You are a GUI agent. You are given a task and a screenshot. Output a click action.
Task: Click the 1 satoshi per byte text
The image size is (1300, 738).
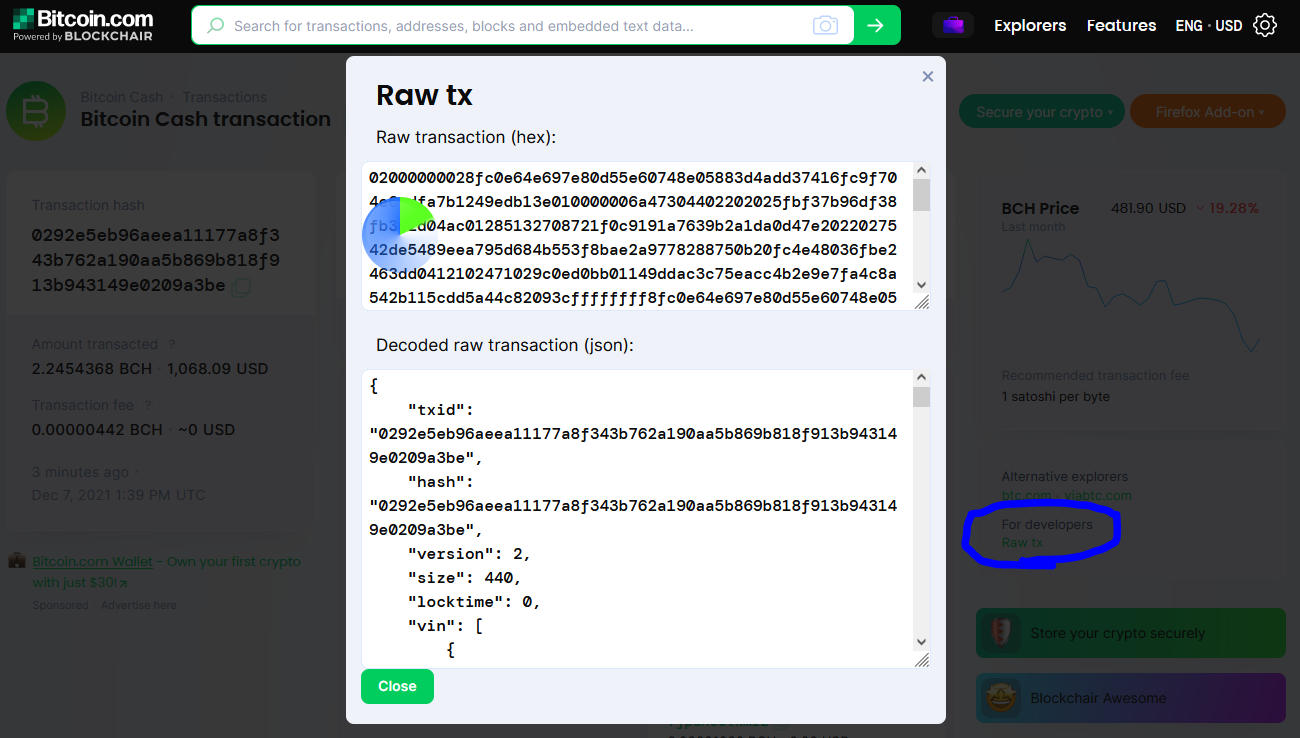point(1056,396)
